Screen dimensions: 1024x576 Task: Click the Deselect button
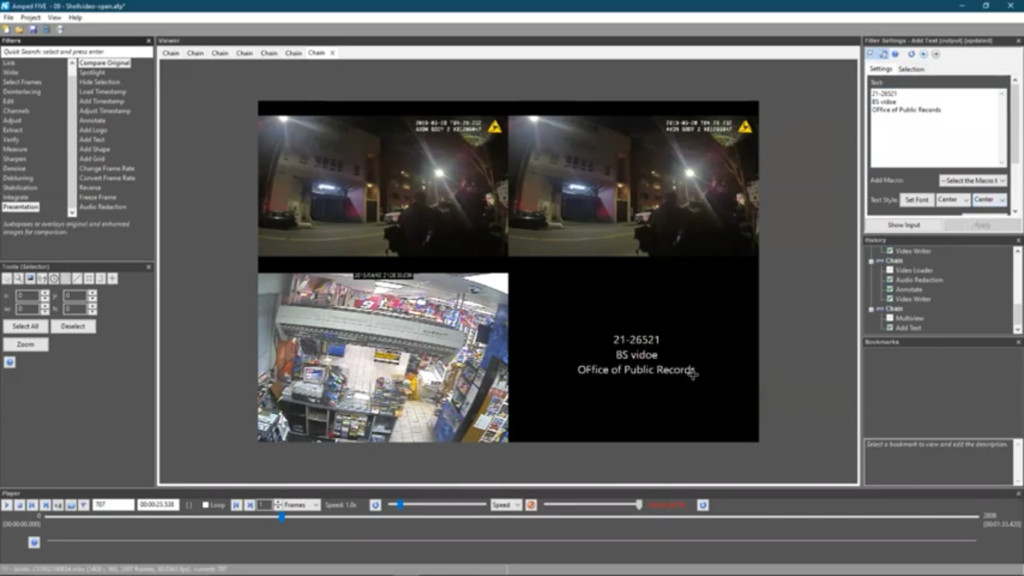(72, 326)
